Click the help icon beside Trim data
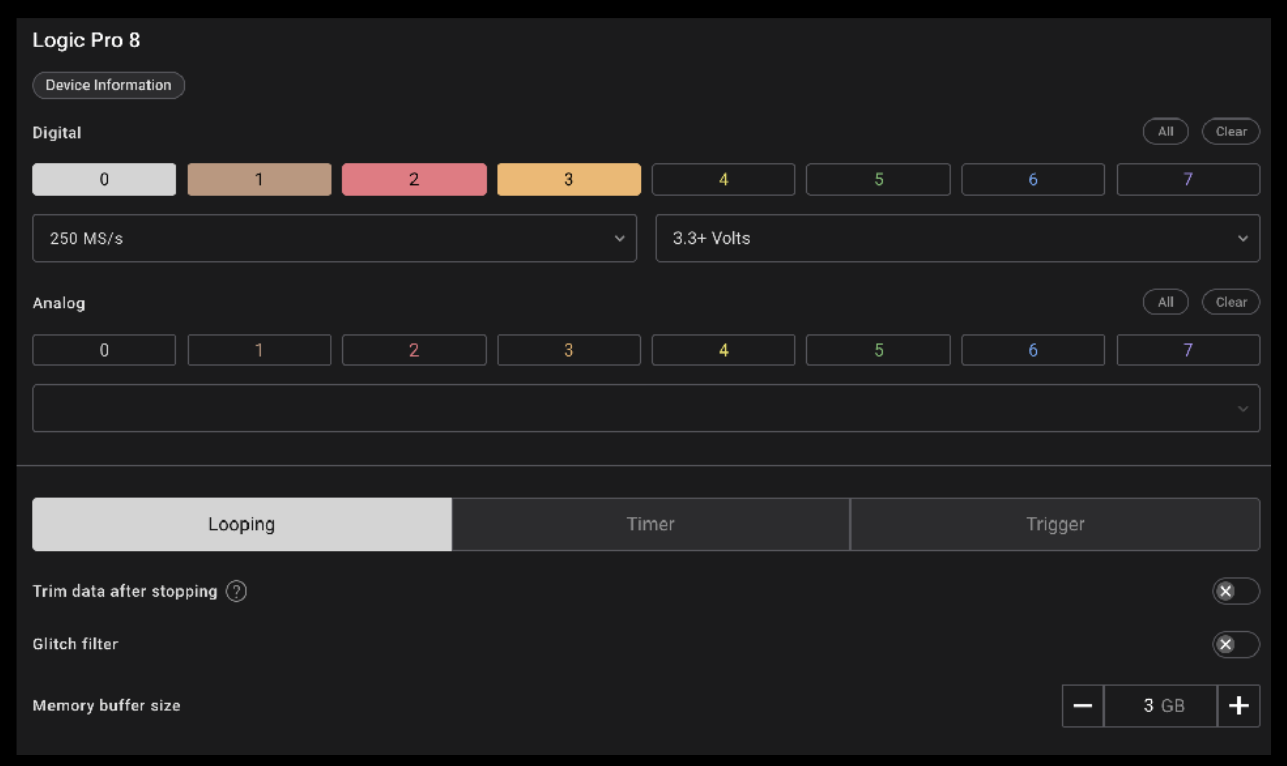1287x766 pixels. 236,591
